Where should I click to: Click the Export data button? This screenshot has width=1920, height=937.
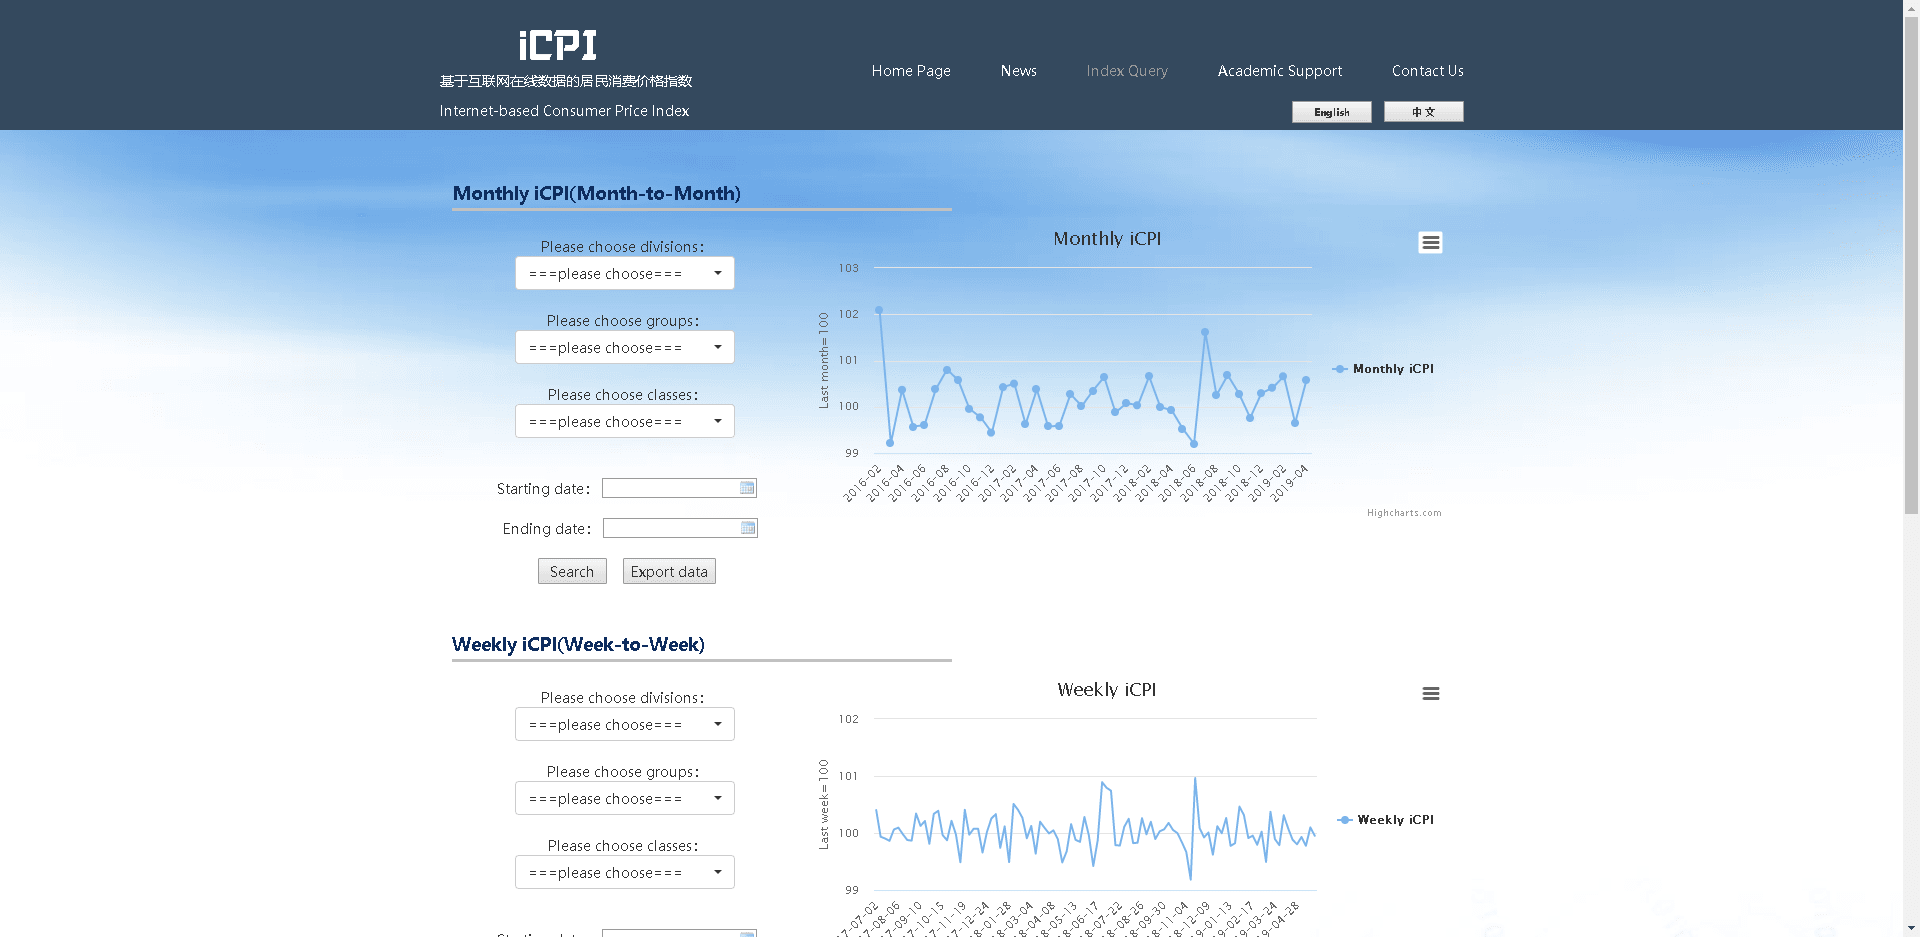[669, 571]
